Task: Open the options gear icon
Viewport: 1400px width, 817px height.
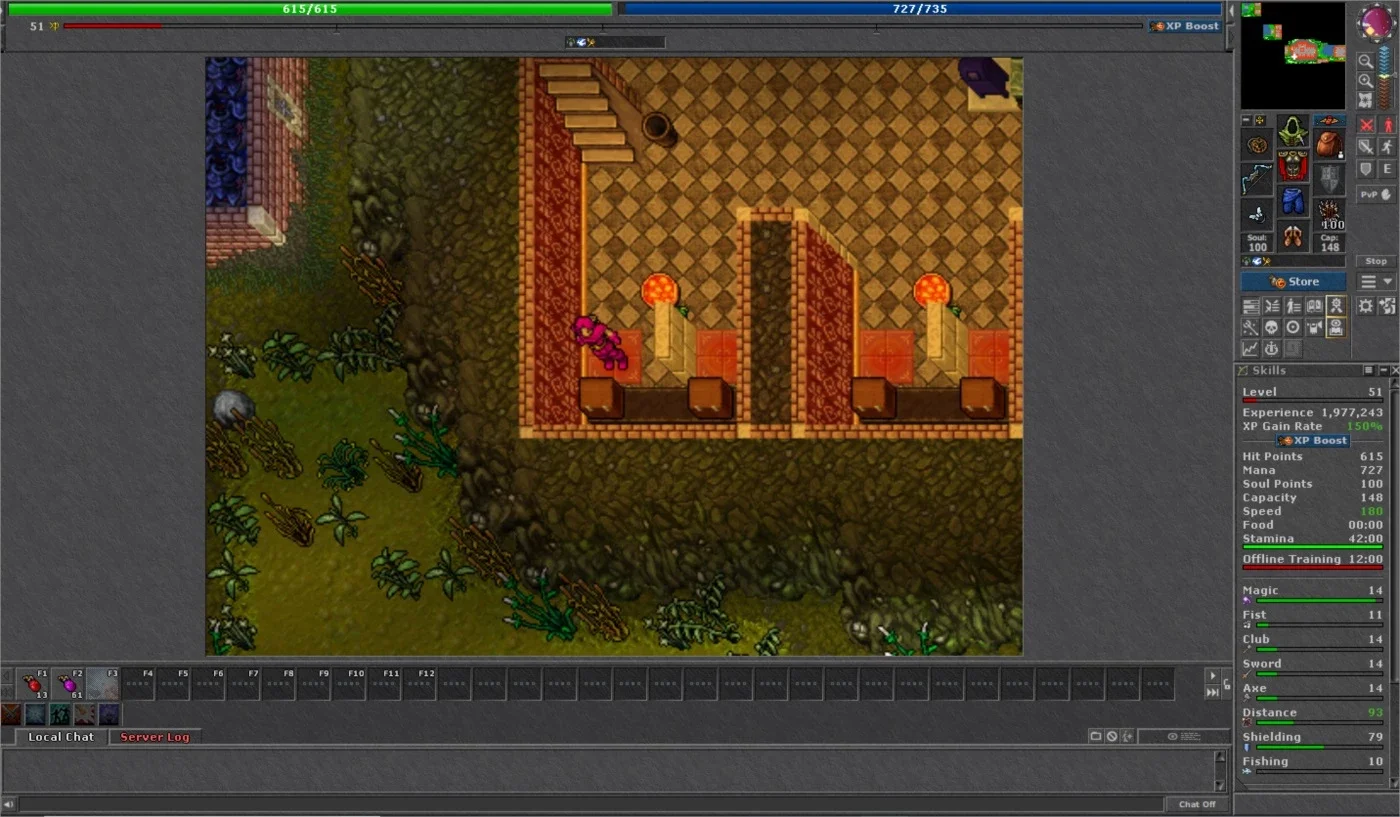Action: click(1366, 306)
